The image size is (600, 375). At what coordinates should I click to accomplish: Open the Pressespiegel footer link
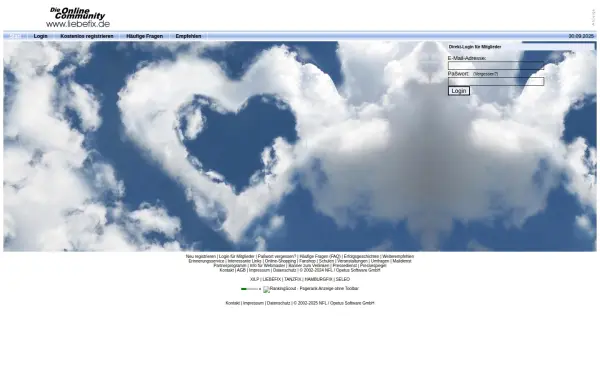373,266
